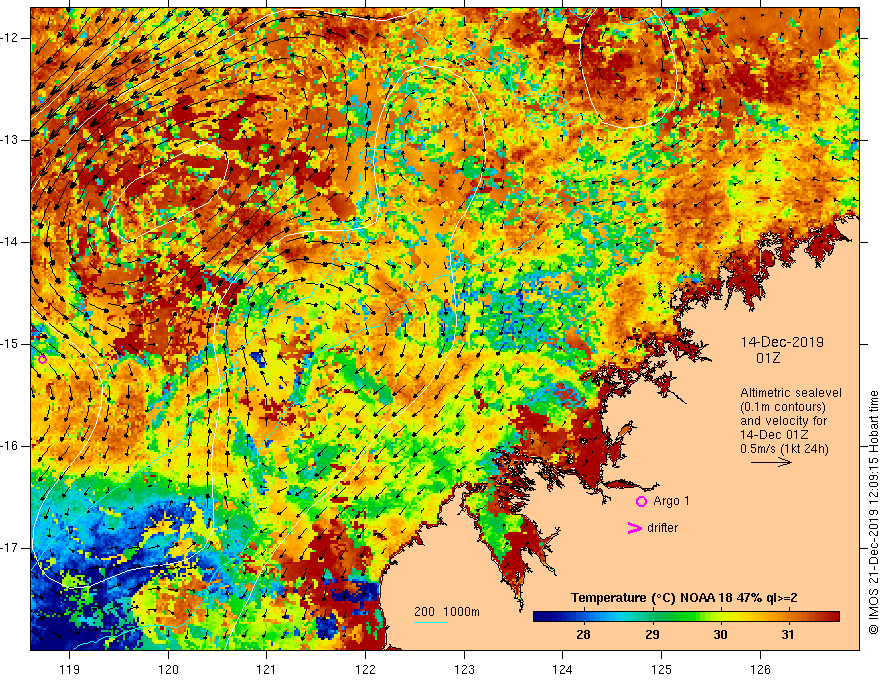Click the longitude 120 axis label
Screen dimensions: 880x680
(168, 669)
